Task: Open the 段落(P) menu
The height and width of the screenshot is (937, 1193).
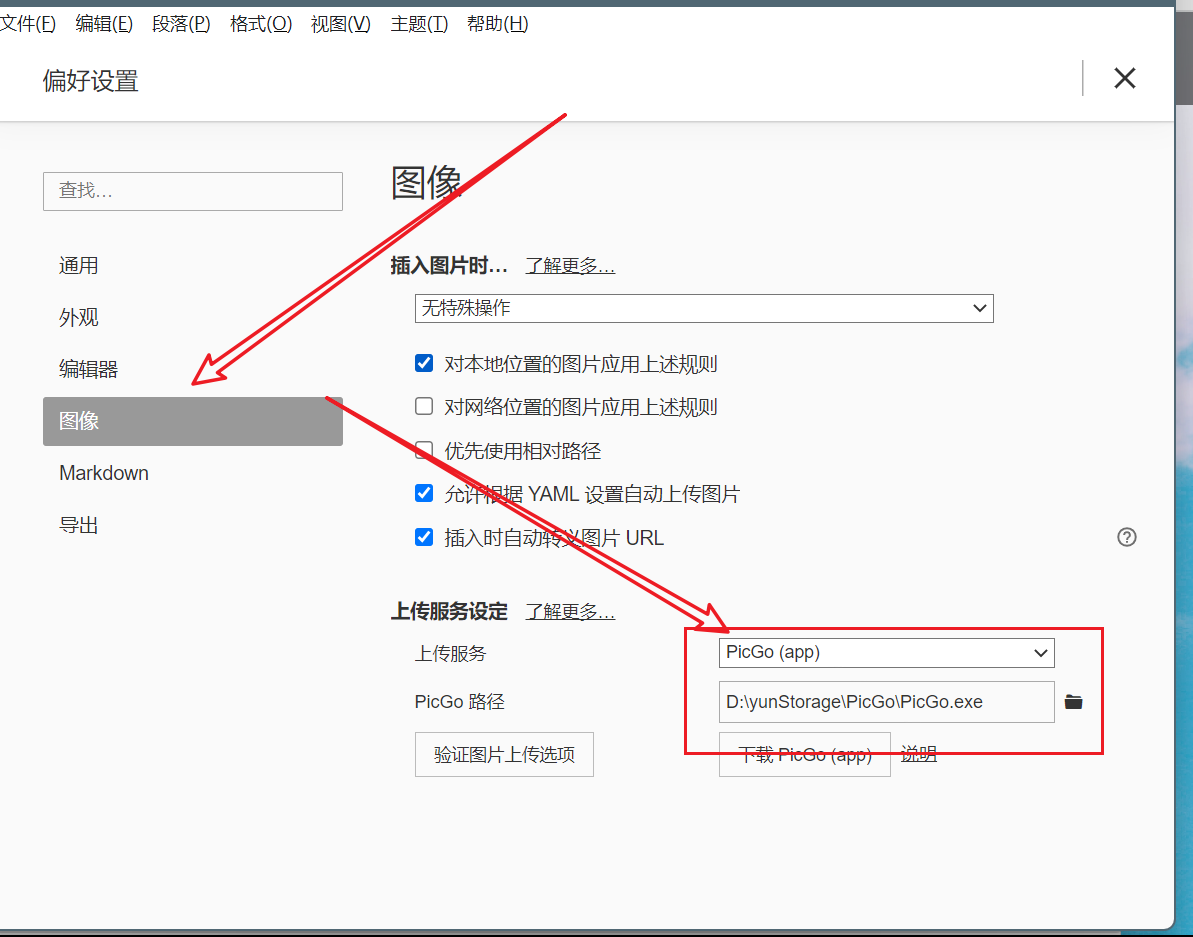Action: (181, 24)
